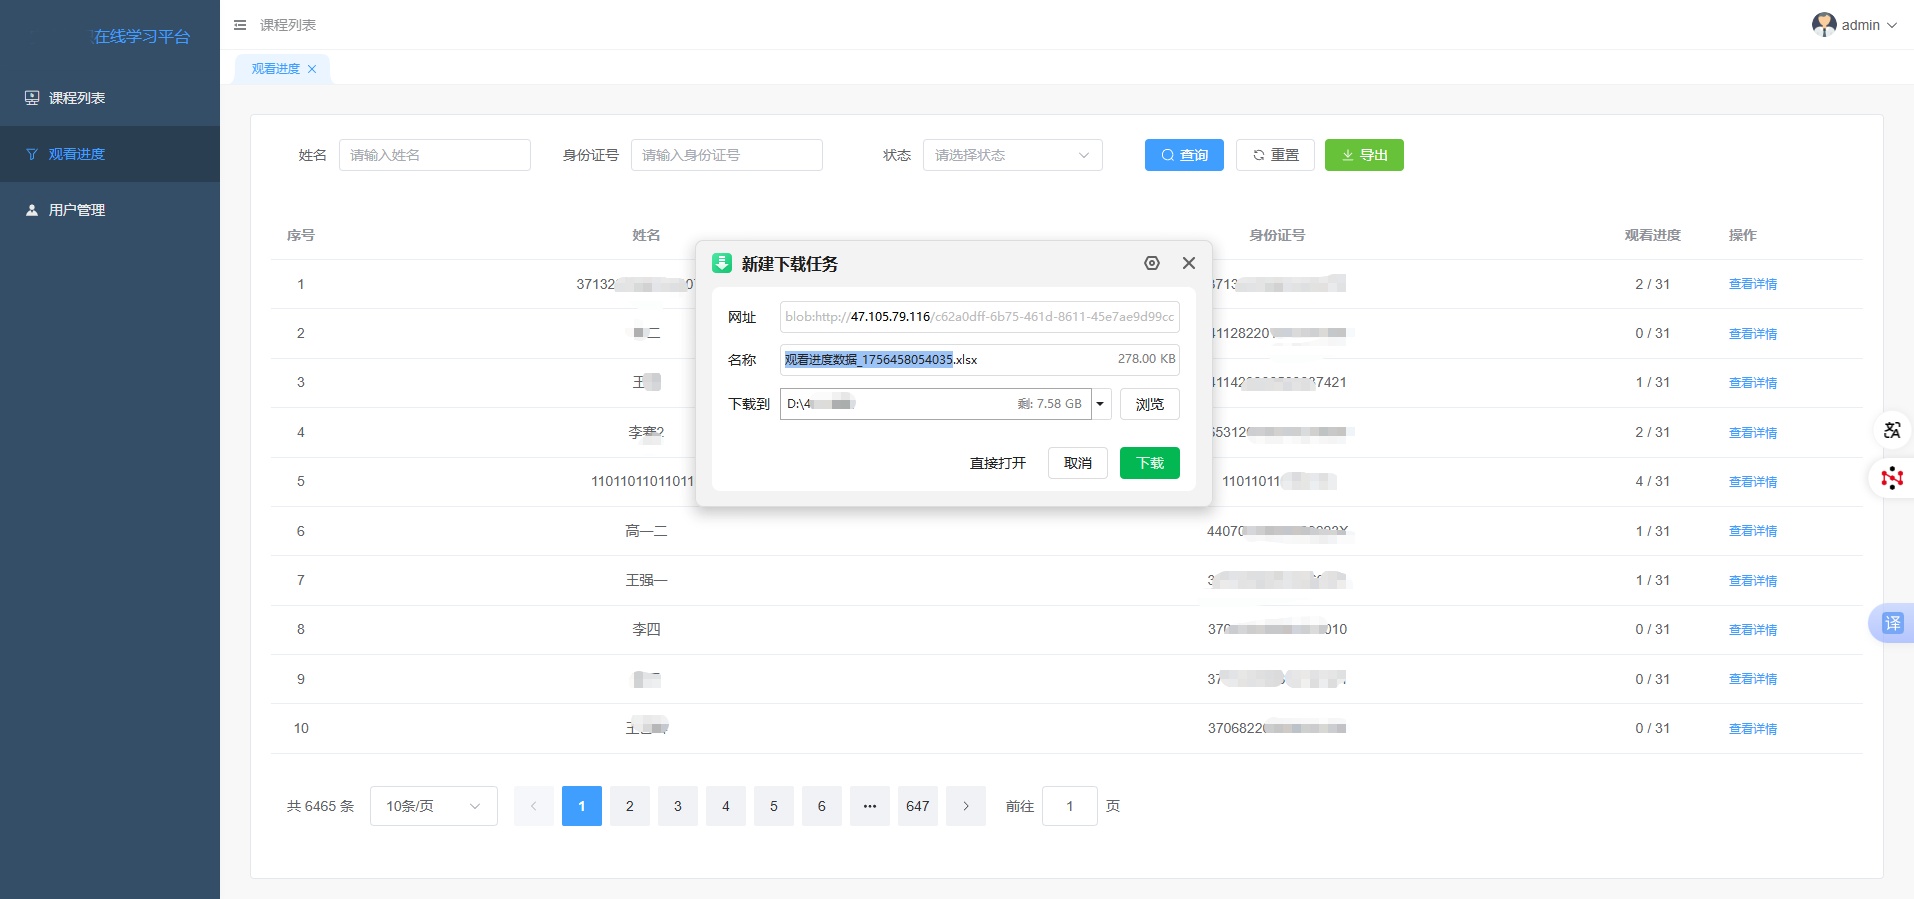Image resolution: width=1914 pixels, height=899 pixels.
Task: Click the translate floating icon on right edge
Action: (x=1892, y=430)
